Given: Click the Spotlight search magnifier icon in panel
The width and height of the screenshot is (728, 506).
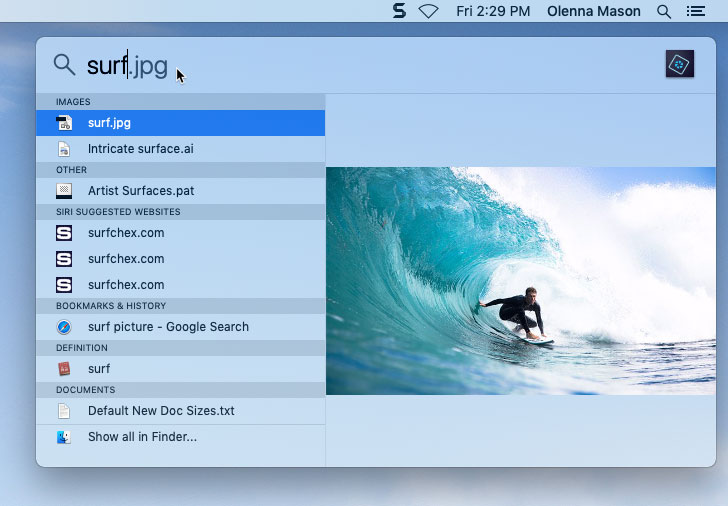Looking at the screenshot, I should pos(64,65).
